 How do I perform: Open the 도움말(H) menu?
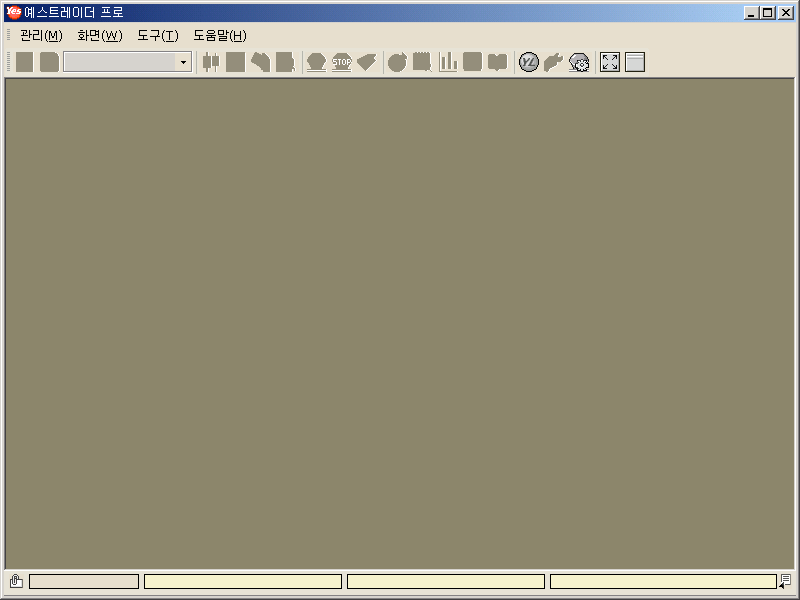coord(219,35)
